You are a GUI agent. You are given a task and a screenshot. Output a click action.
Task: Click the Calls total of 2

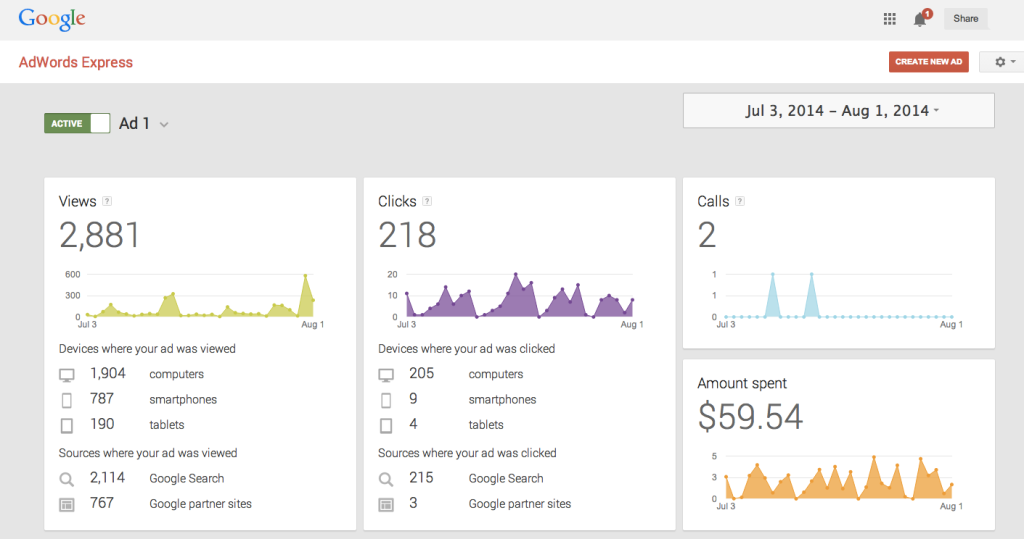[707, 235]
